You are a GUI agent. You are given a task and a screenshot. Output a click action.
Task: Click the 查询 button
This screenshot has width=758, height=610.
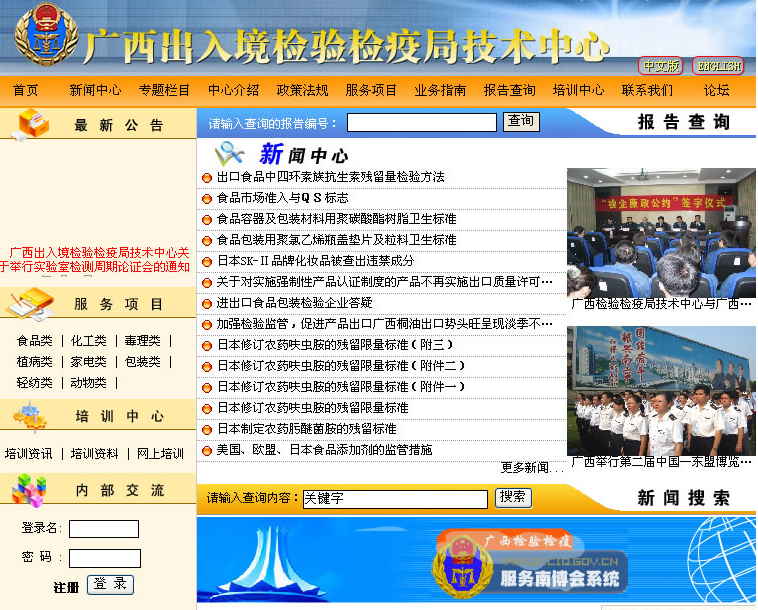tap(521, 121)
